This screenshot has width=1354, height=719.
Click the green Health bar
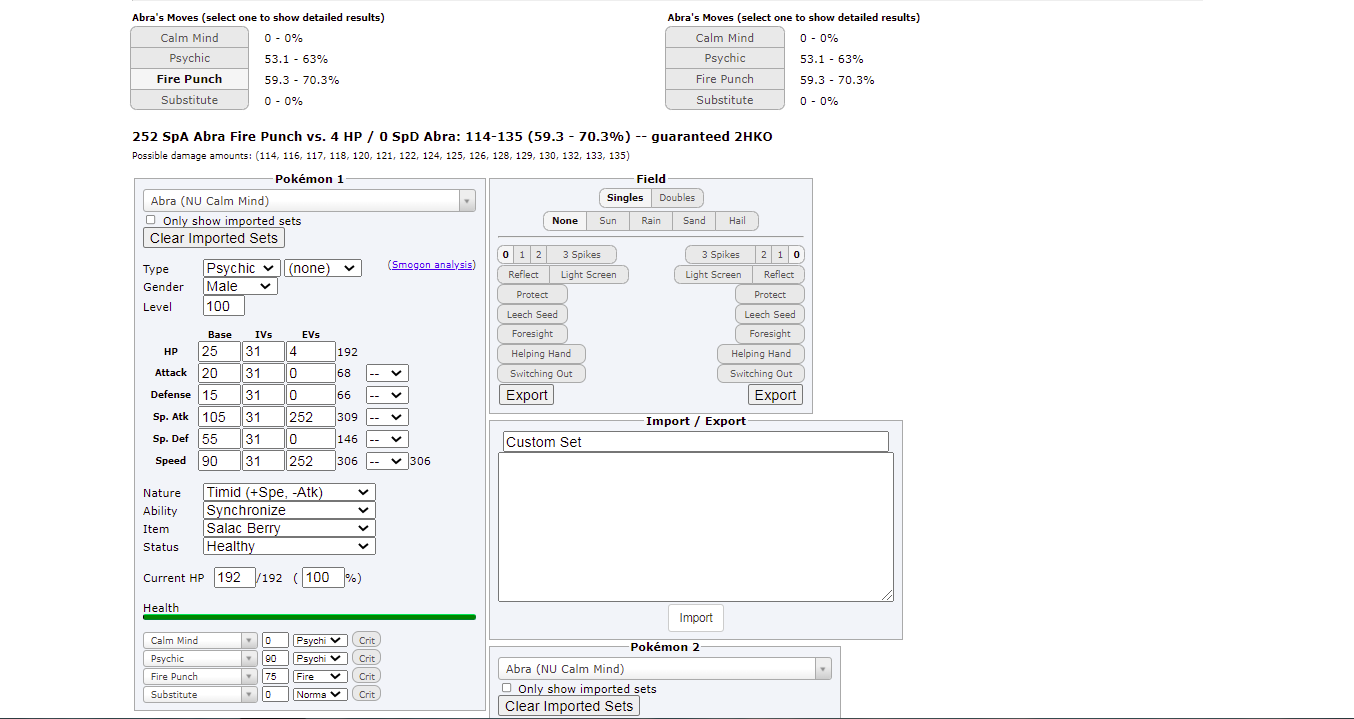309,617
